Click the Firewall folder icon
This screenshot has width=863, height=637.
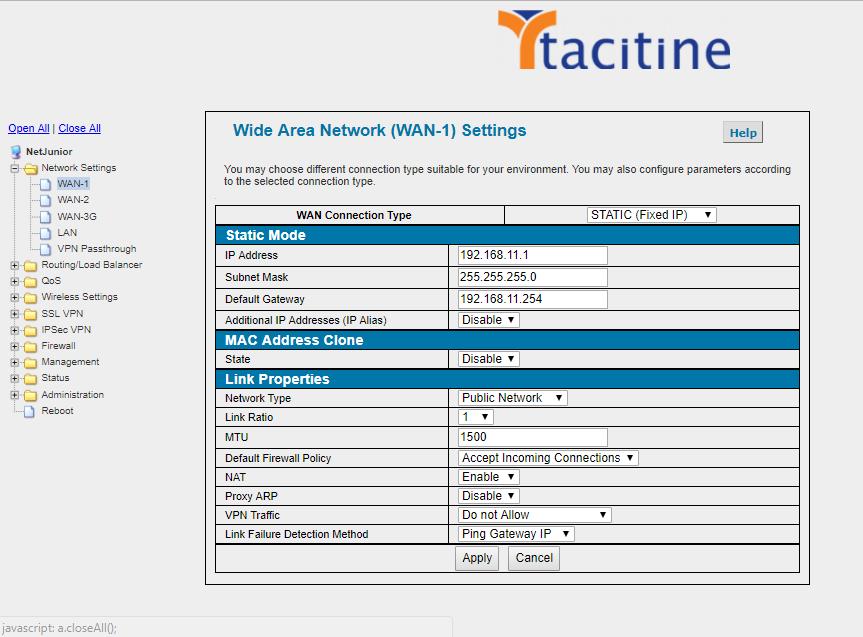30,346
